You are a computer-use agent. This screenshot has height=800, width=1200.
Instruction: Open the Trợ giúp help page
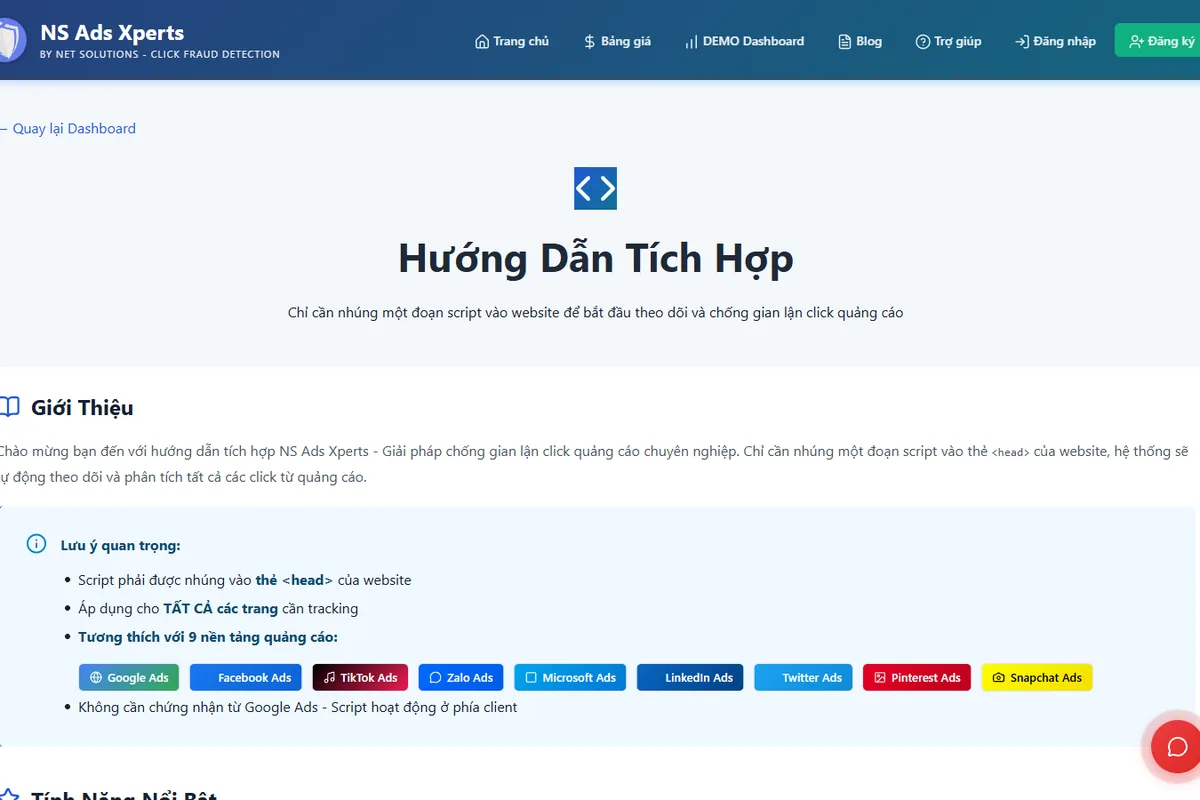point(948,41)
